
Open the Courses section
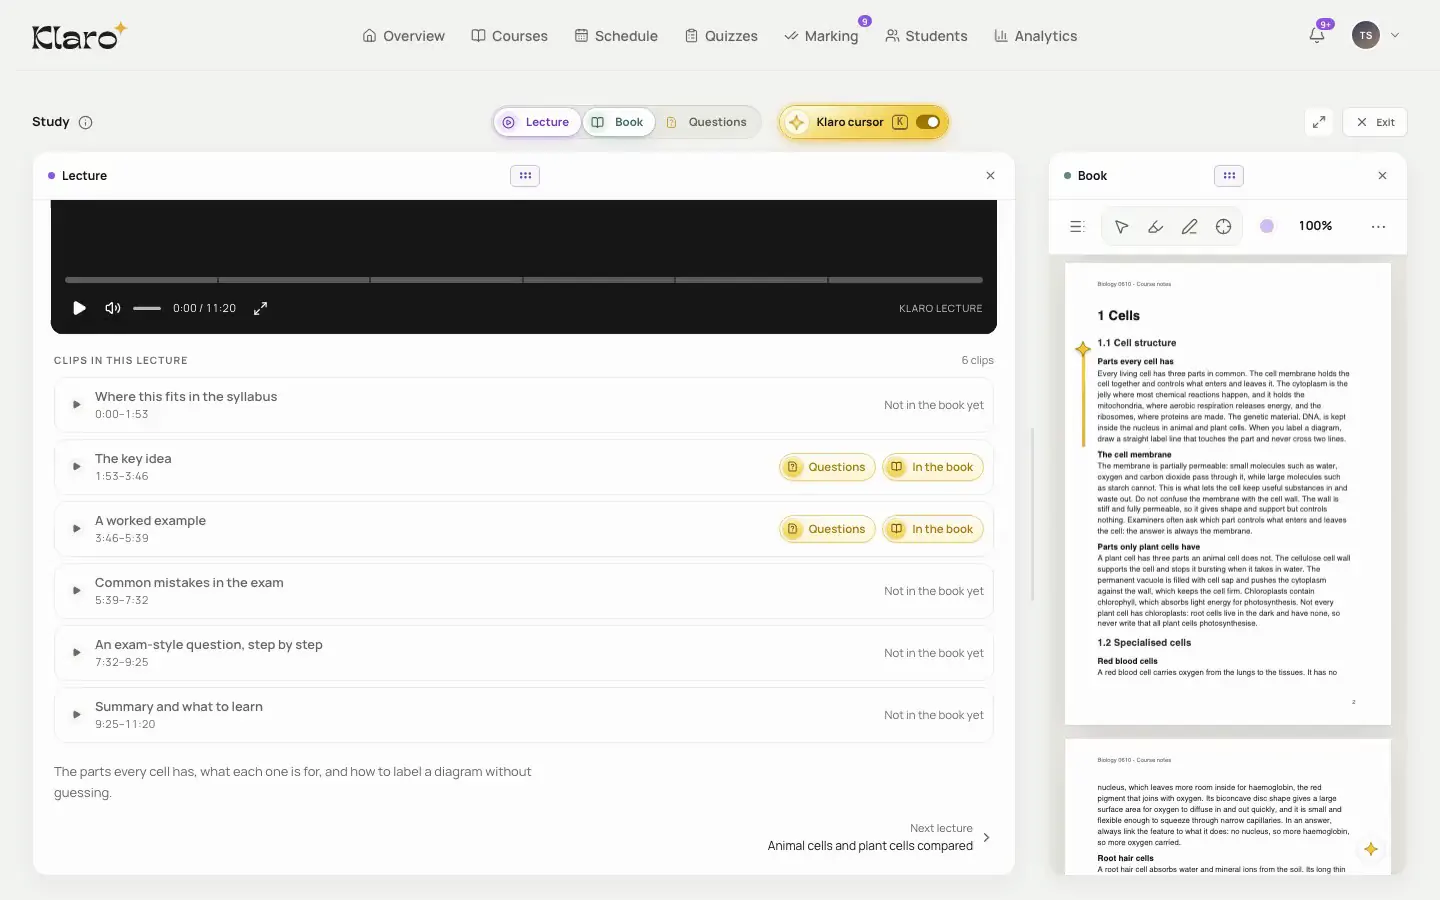click(510, 36)
